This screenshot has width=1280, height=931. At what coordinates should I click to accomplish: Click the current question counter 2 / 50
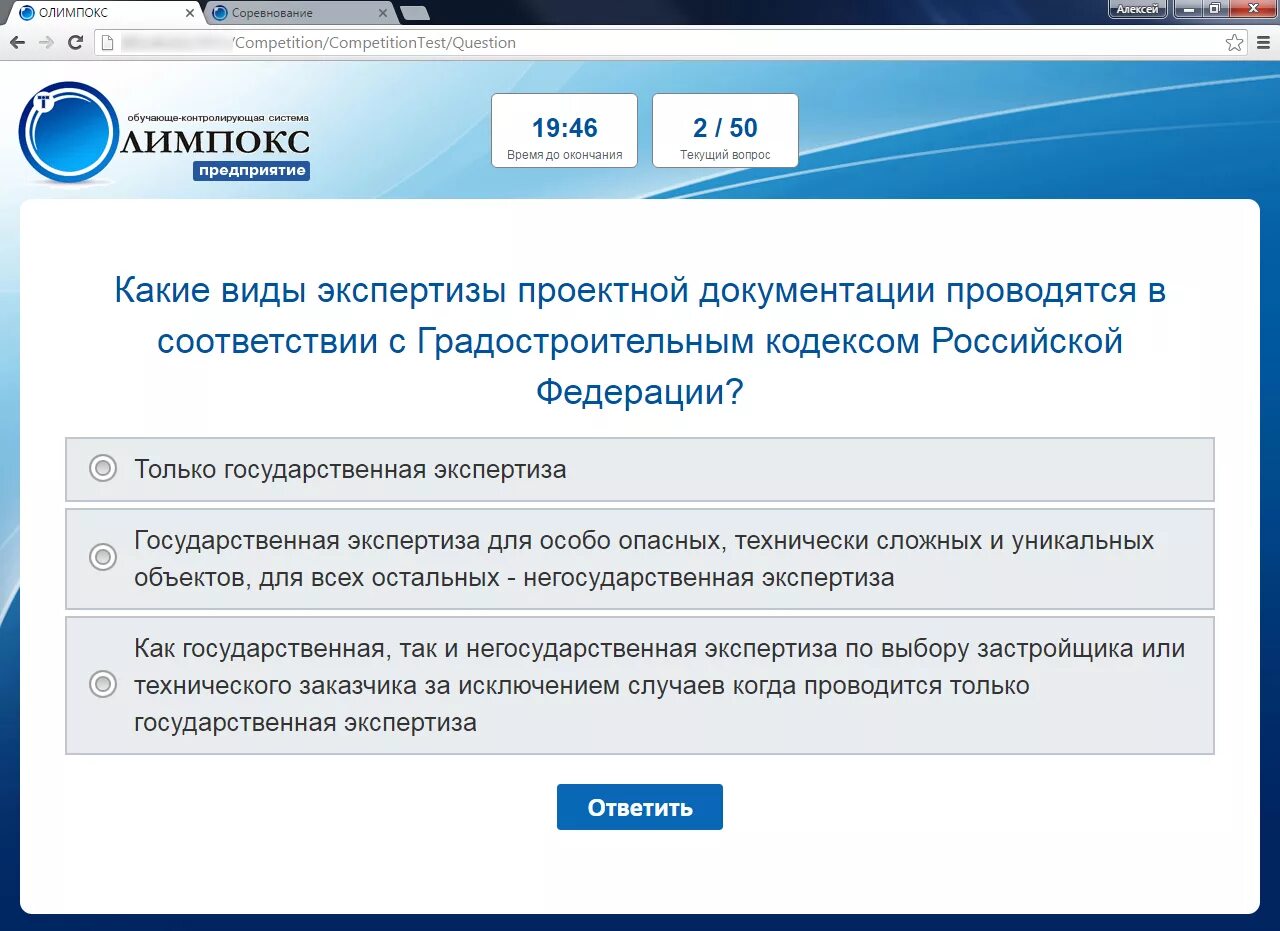pyautogui.click(x=725, y=128)
